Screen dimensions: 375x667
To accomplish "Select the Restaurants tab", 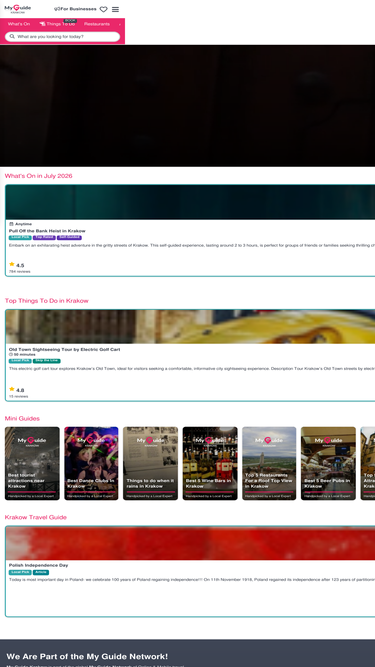I will 97,24.
